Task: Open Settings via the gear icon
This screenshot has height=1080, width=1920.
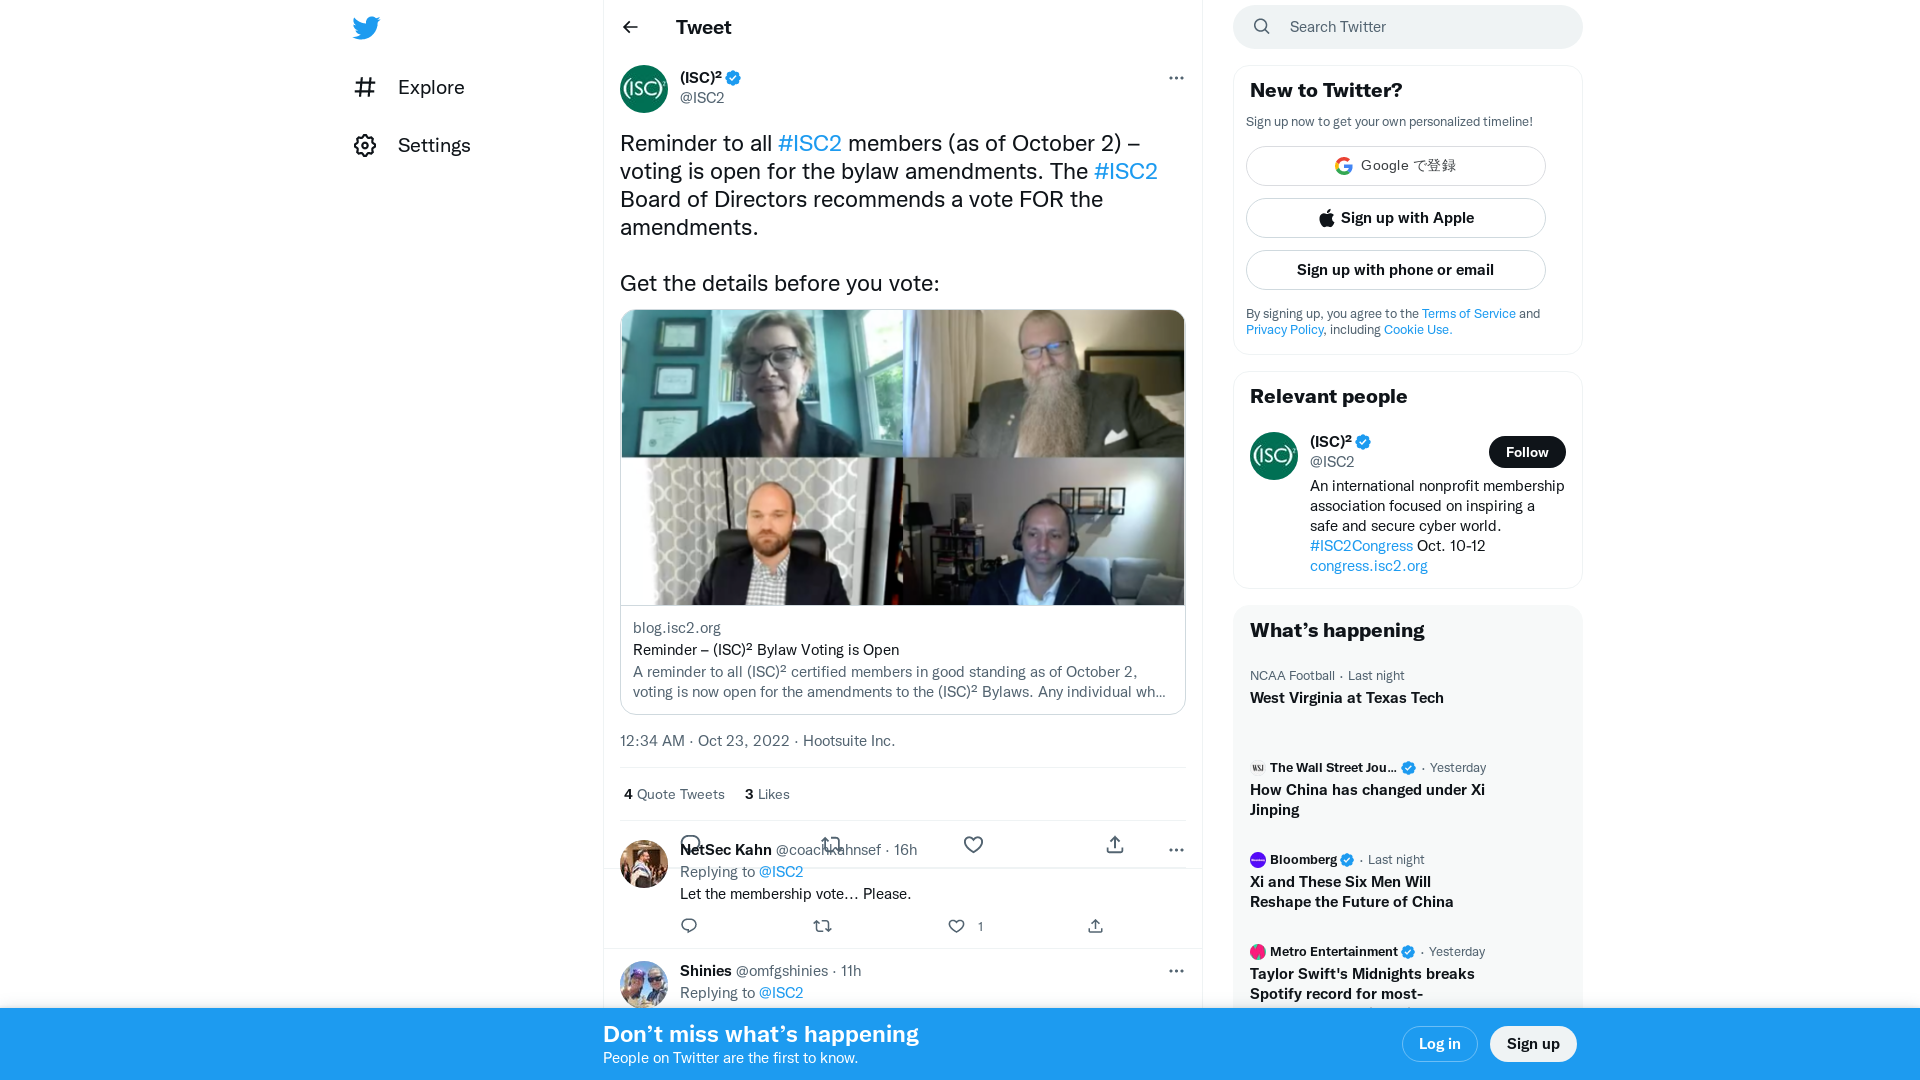Action: [365, 145]
